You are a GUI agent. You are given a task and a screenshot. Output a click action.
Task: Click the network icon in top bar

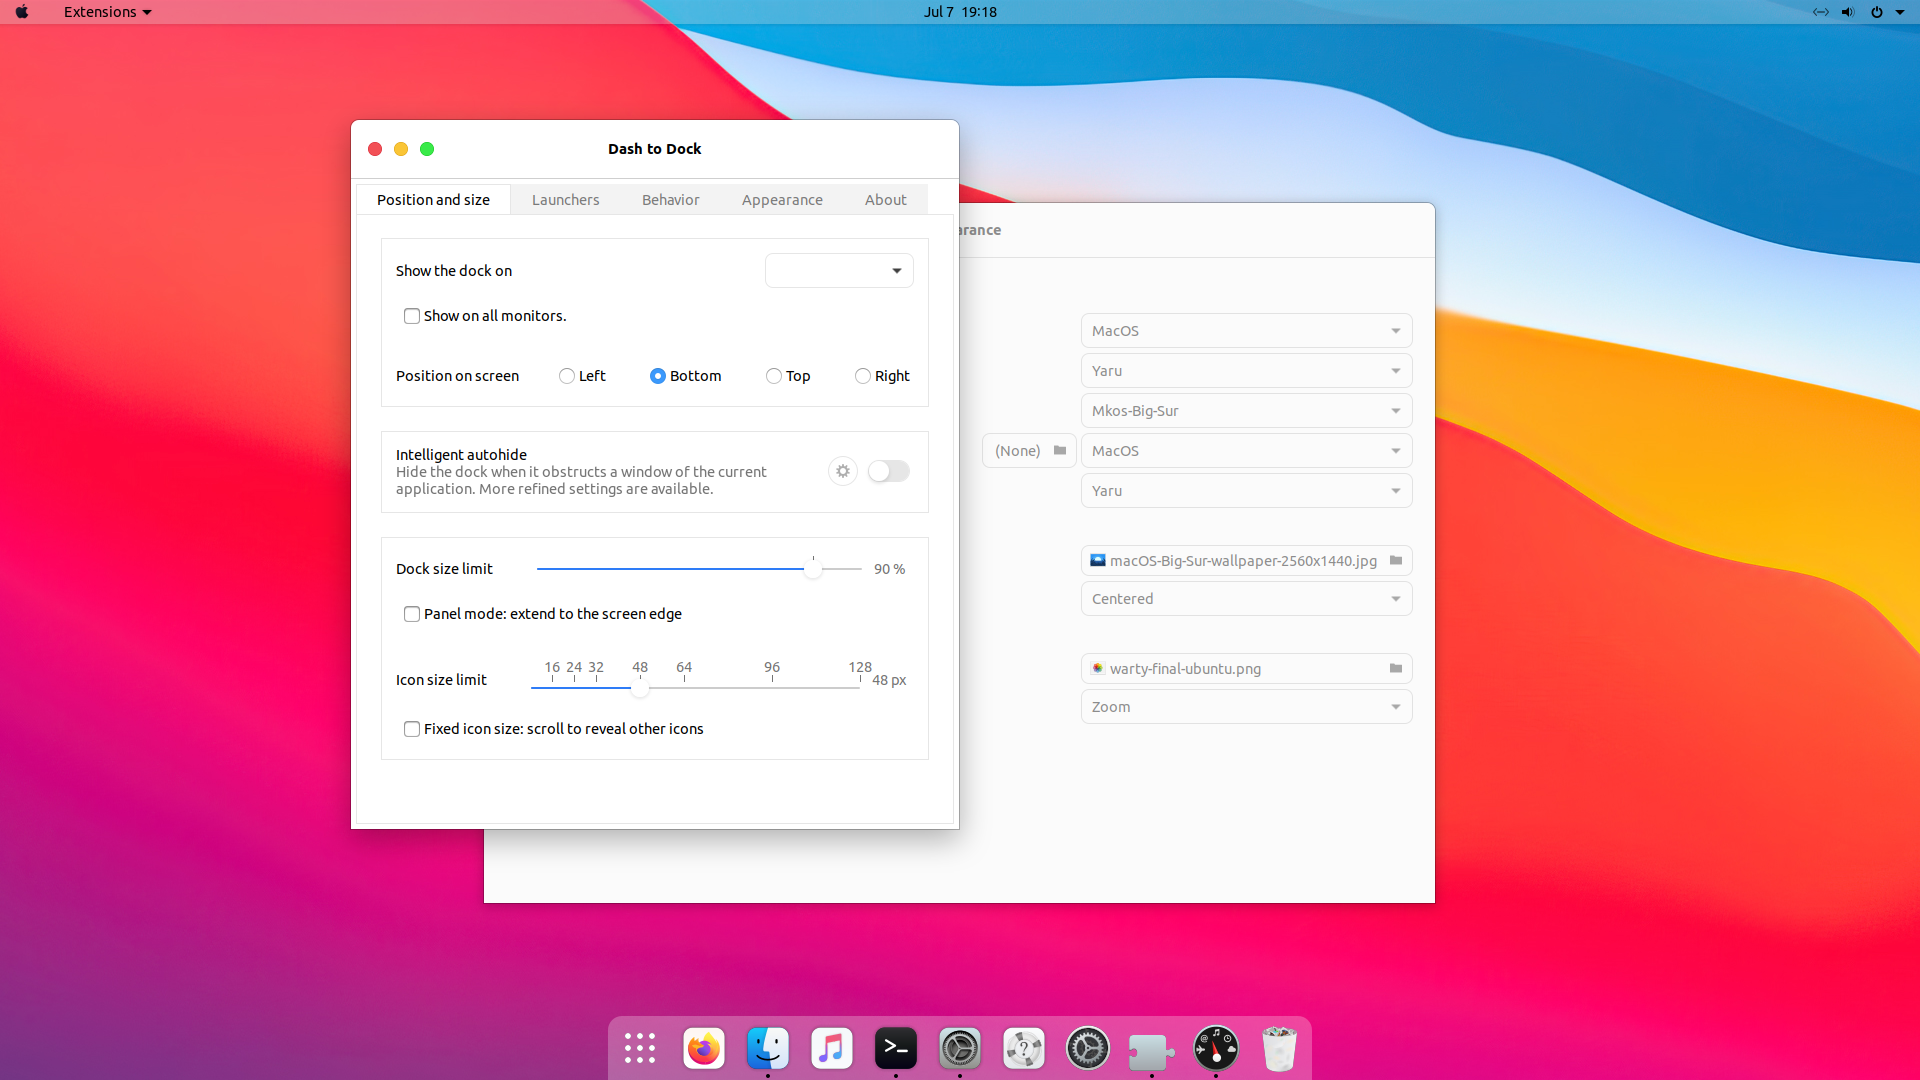click(1820, 12)
